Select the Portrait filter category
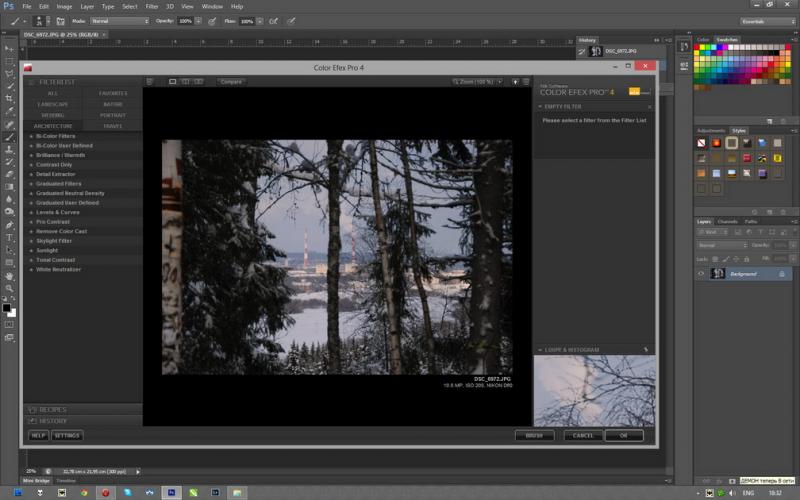This screenshot has width=800, height=500. [113, 115]
